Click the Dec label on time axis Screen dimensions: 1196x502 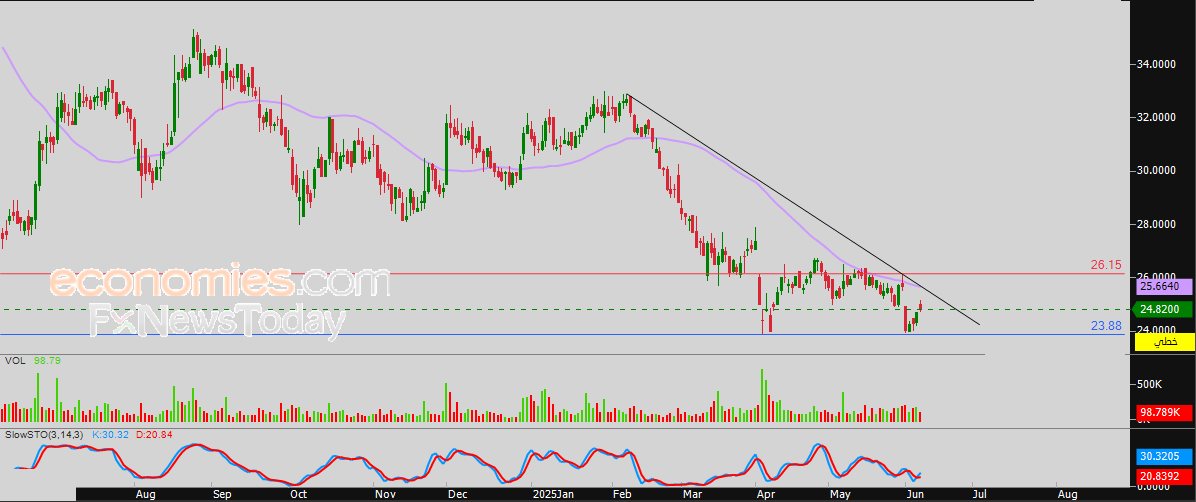click(x=458, y=494)
